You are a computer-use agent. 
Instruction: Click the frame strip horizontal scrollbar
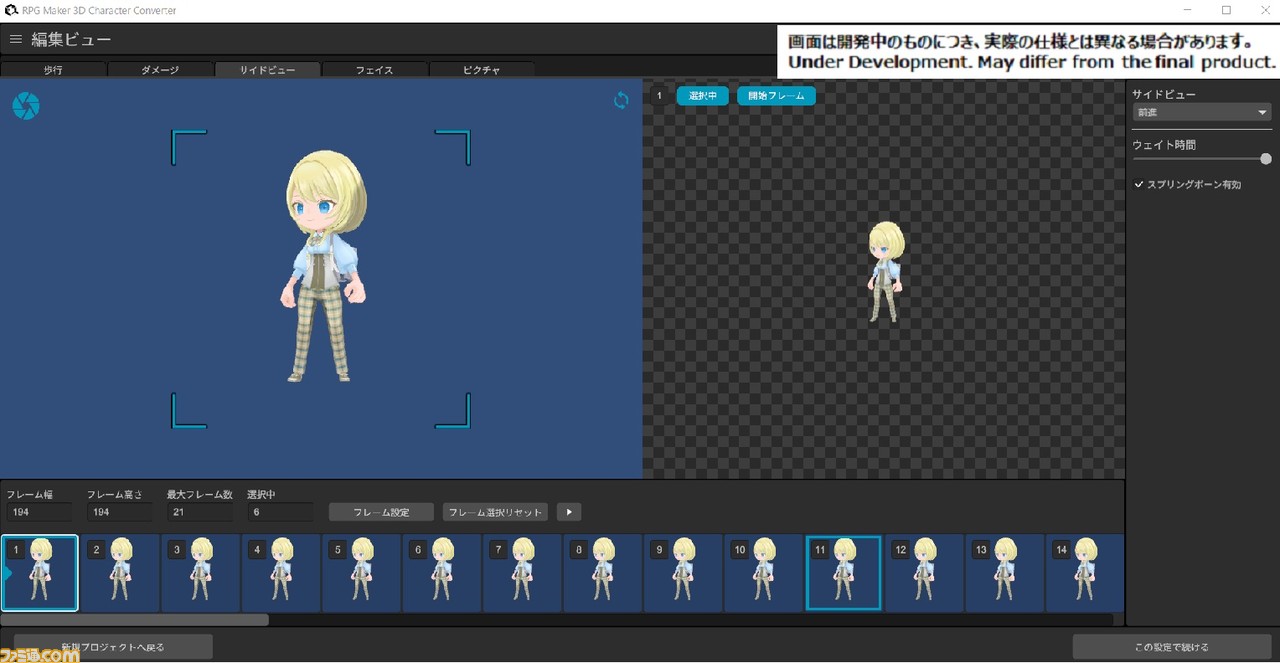135,620
